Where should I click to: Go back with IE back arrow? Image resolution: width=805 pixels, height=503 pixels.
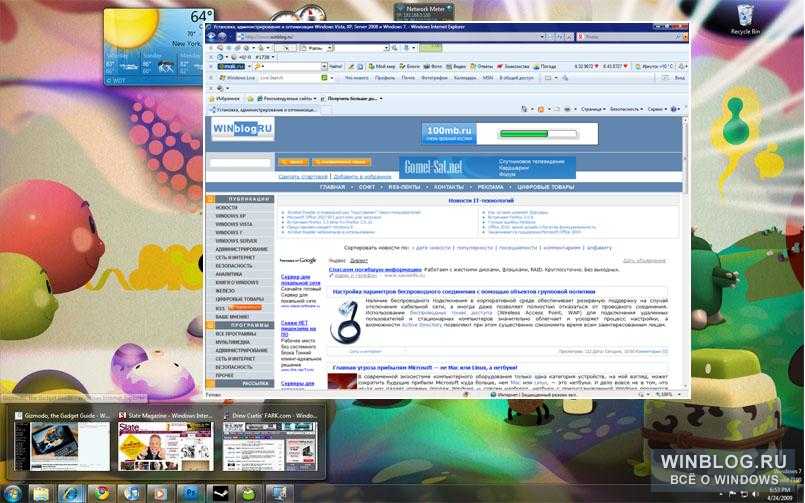(212, 36)
